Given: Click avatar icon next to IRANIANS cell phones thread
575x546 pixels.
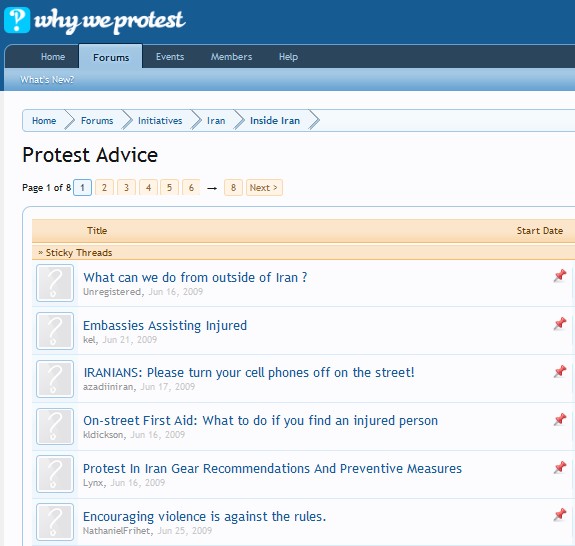Looking at the screenshot, I should tap(55, 379).
